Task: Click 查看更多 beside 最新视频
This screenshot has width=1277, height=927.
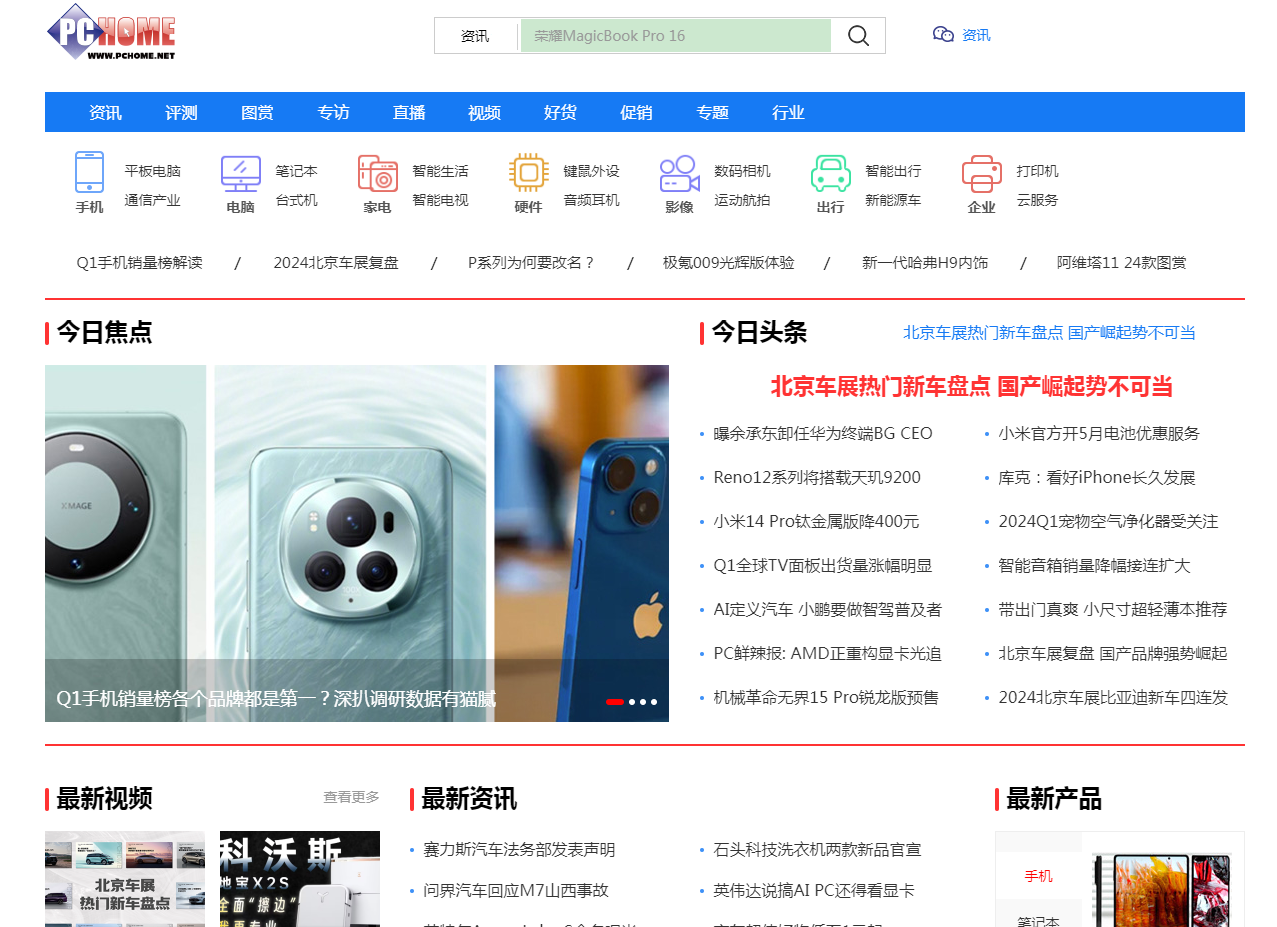Action: tap(351, 797)
